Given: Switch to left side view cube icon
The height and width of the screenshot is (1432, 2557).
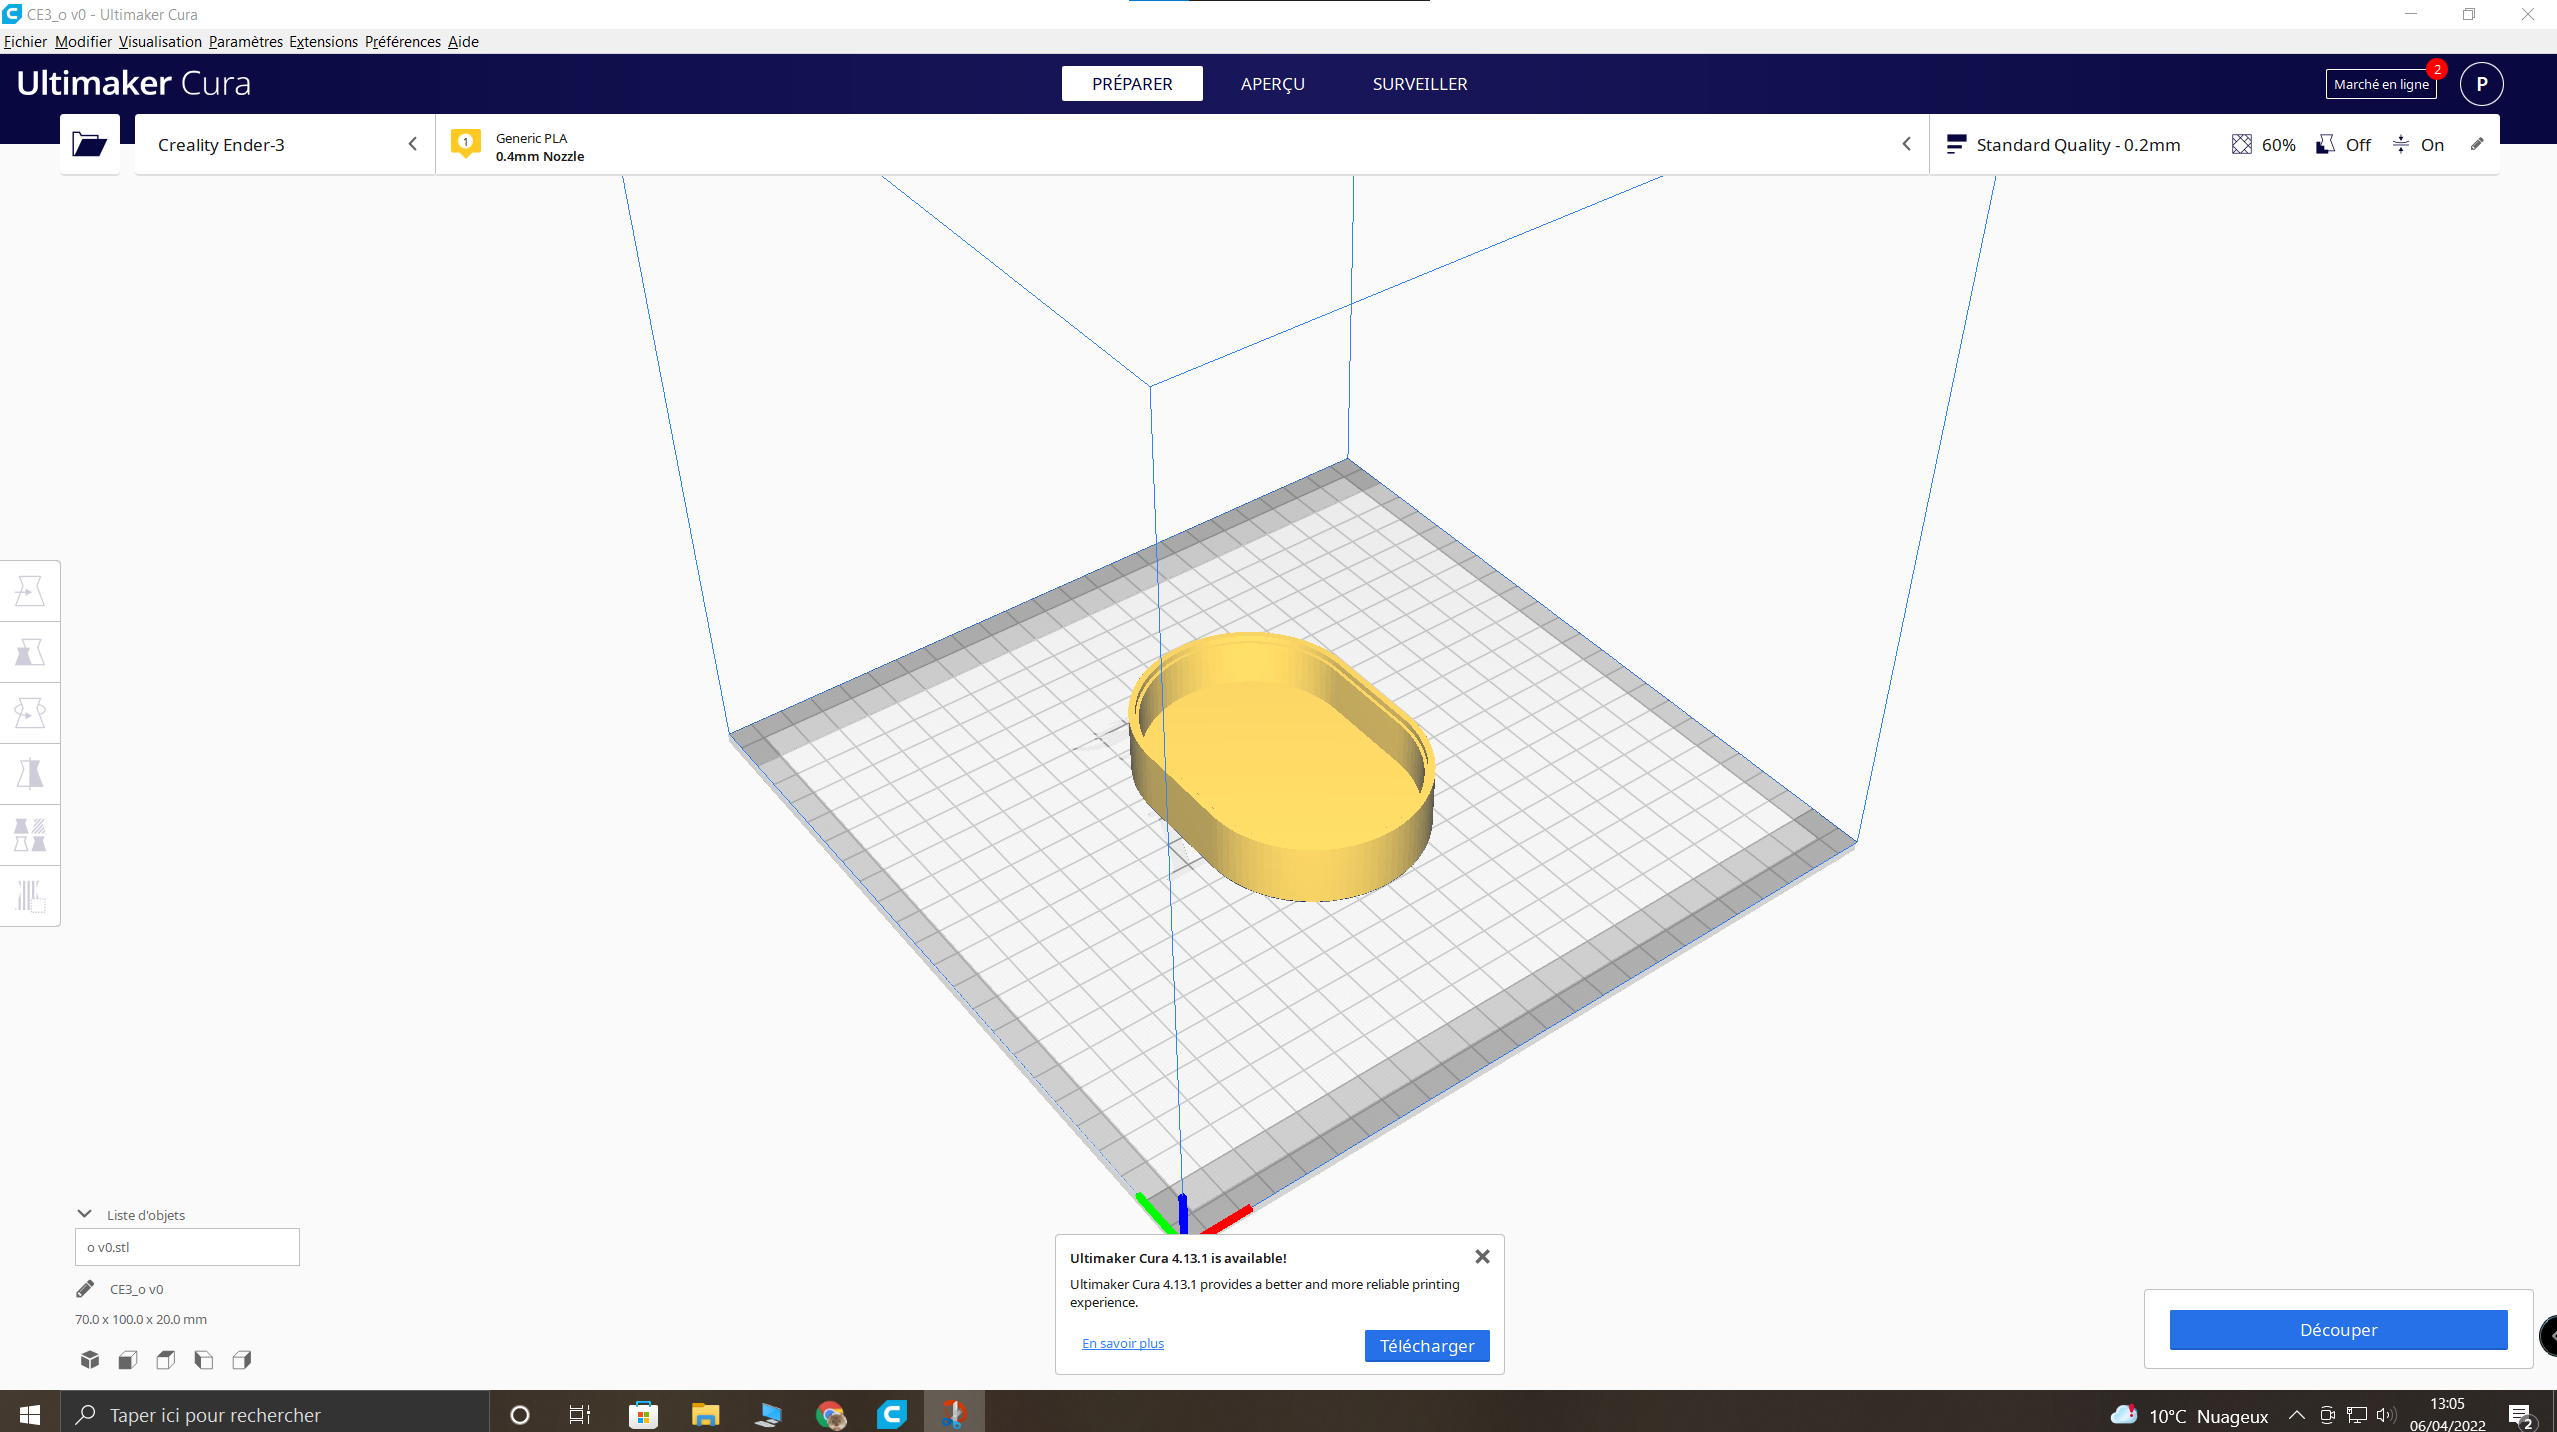Looking at the screenshot, I should coord(204,1359).
